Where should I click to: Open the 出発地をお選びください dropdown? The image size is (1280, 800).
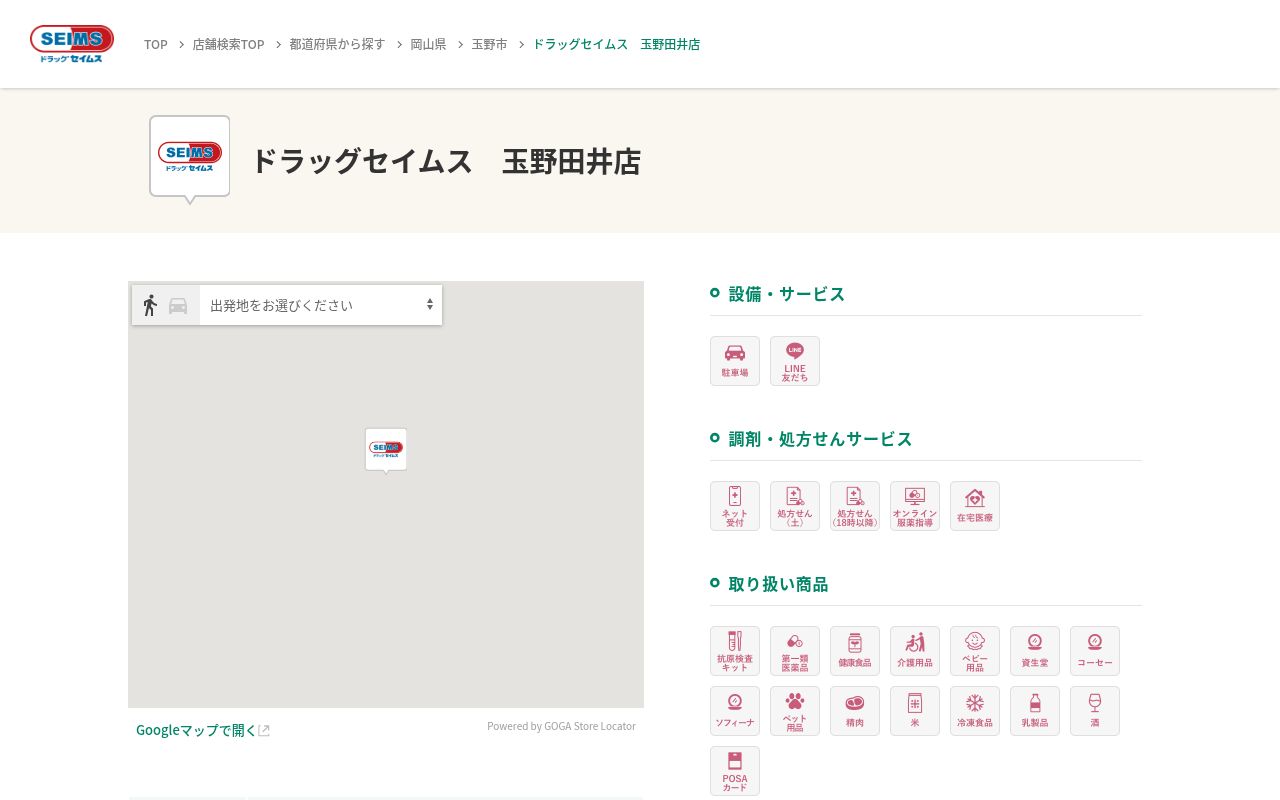pos(321,305)
